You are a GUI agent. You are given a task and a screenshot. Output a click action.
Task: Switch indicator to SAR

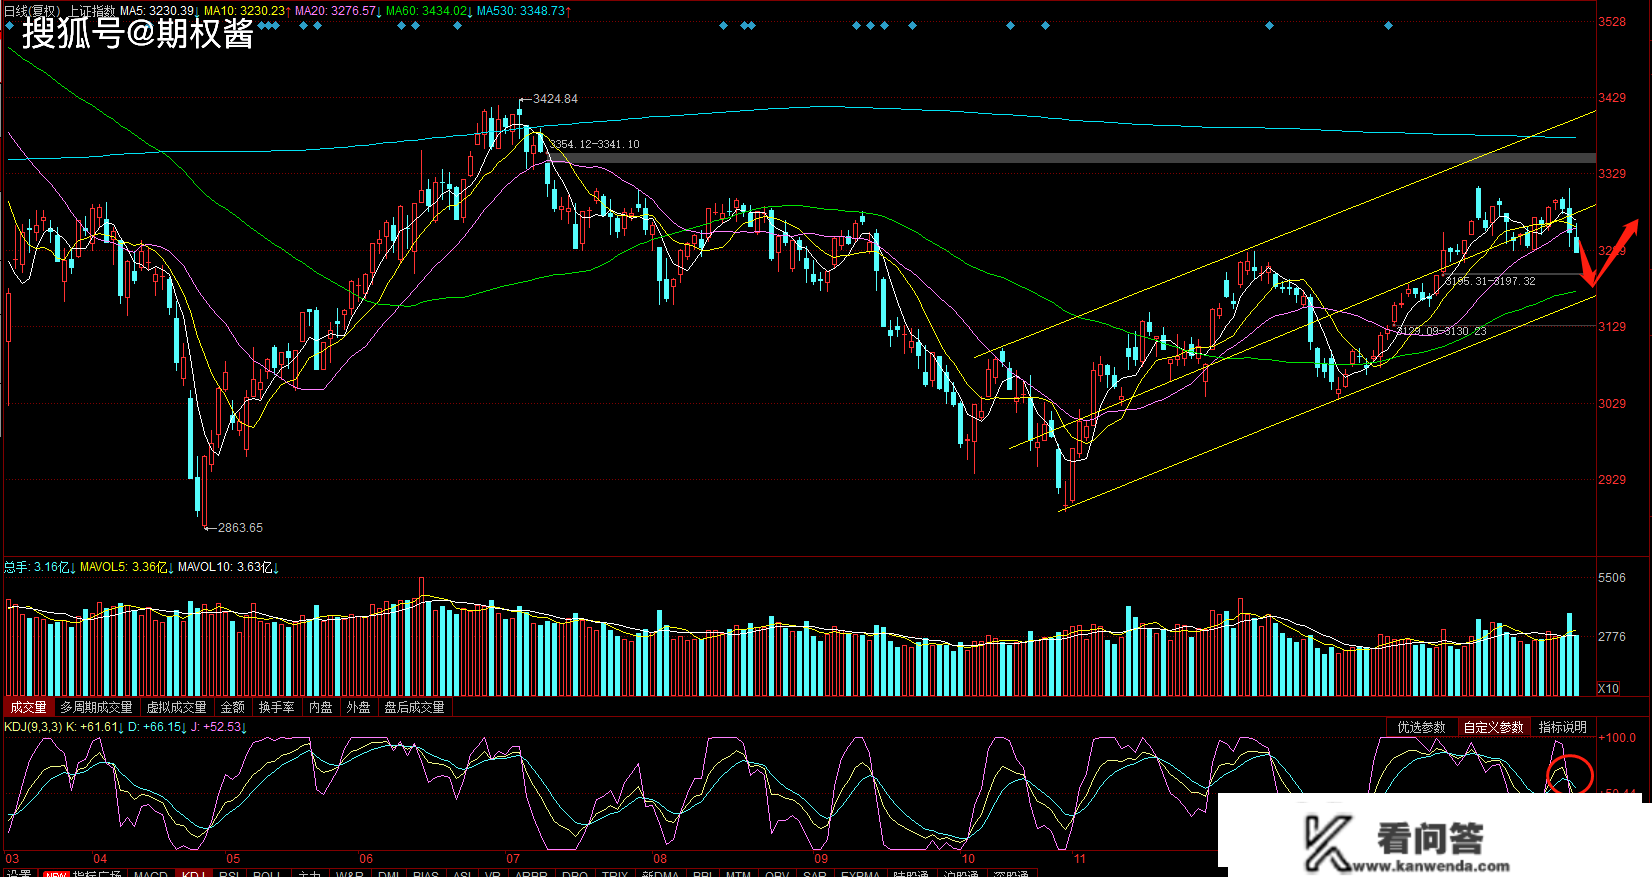(815, 873)
